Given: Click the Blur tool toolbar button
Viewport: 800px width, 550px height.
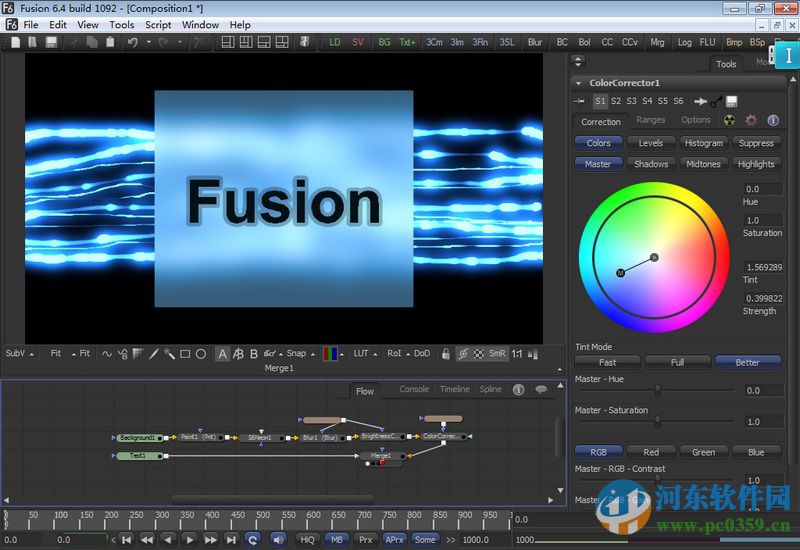Looking at the screenshot, I should pyautogui.click(x=535, y=42).
